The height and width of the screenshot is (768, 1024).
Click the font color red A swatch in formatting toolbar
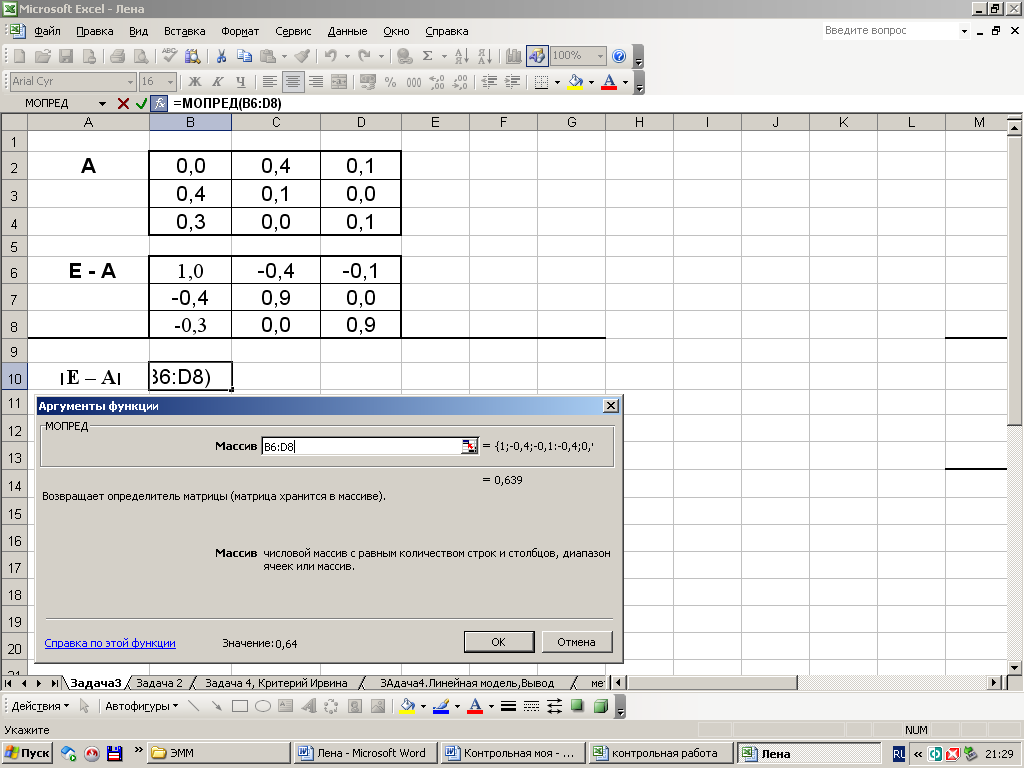tap(608, 82)
